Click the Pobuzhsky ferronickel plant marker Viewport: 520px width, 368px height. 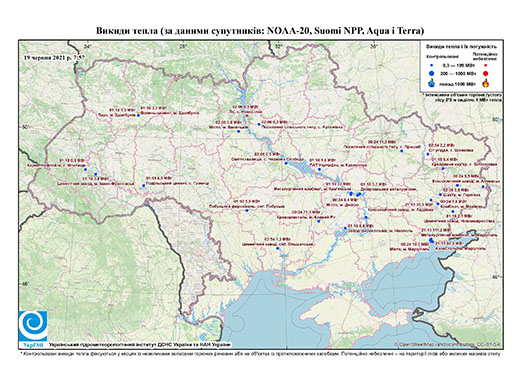point(247,210)
